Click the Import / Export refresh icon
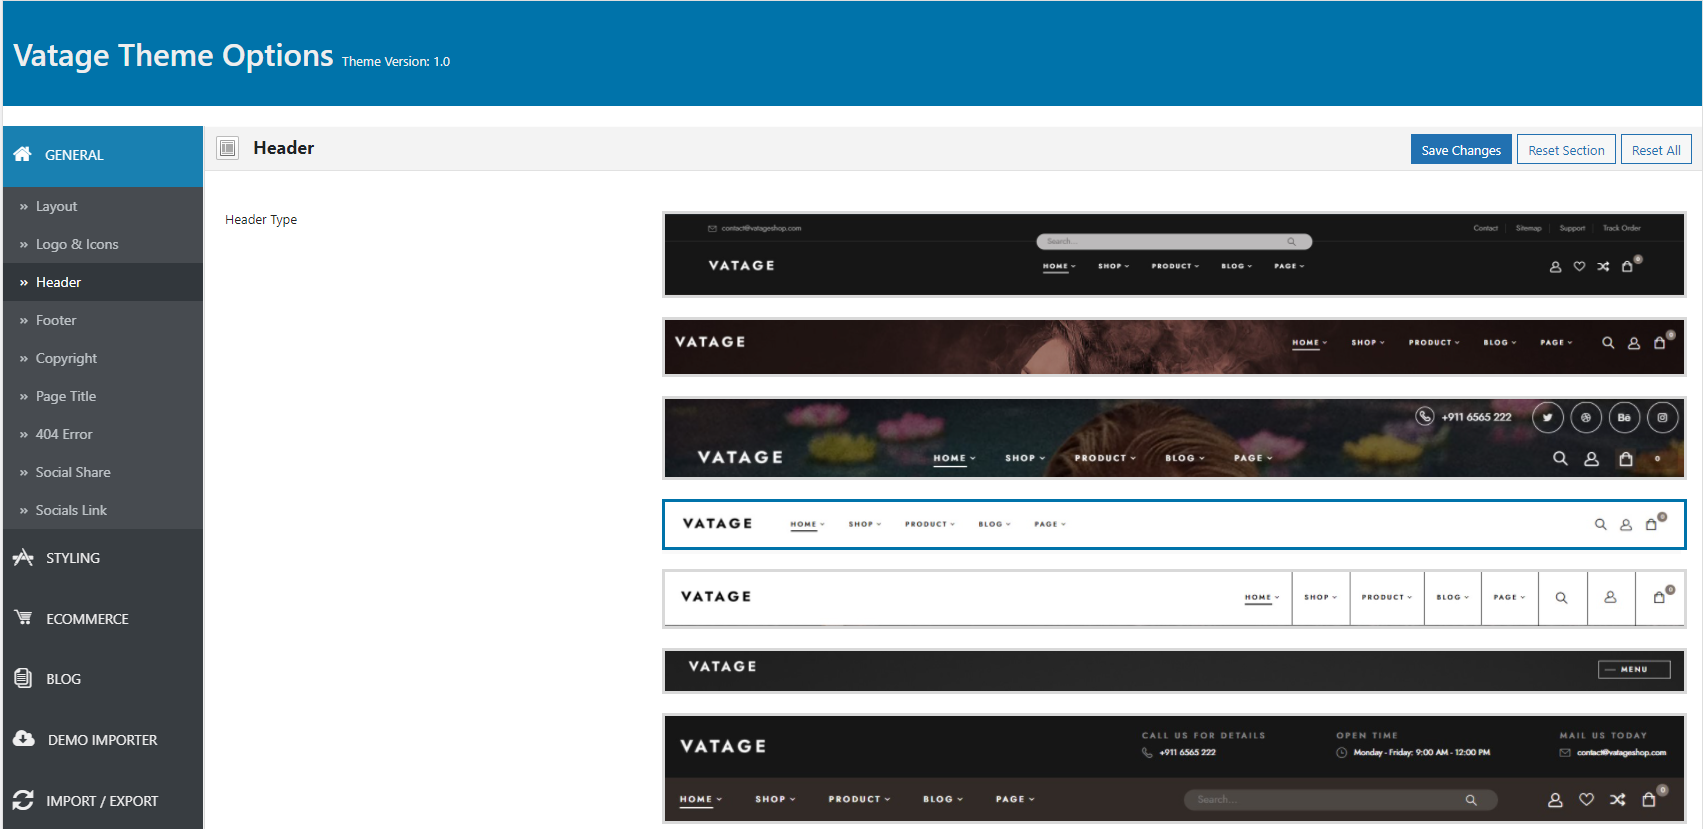 [23, 800]
